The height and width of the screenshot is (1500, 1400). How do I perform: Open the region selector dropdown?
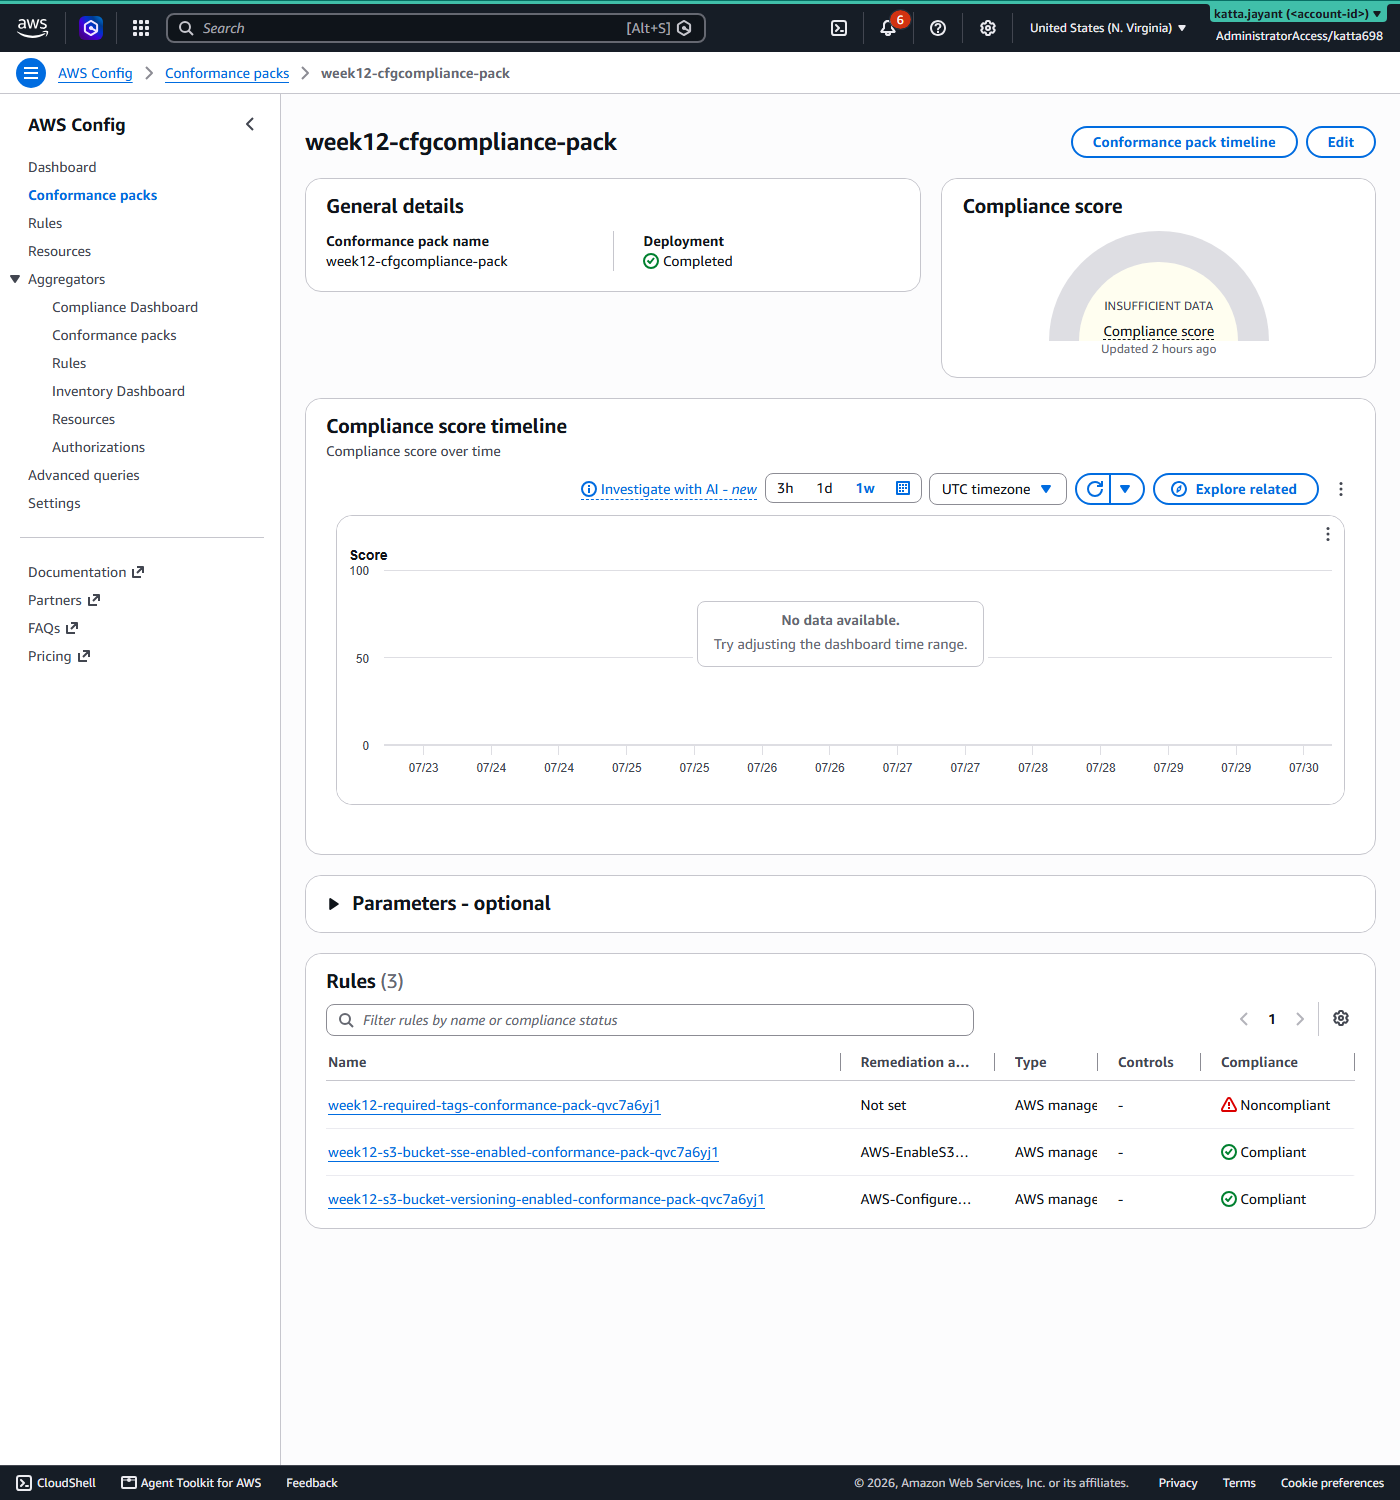(x=1108, y=28)
